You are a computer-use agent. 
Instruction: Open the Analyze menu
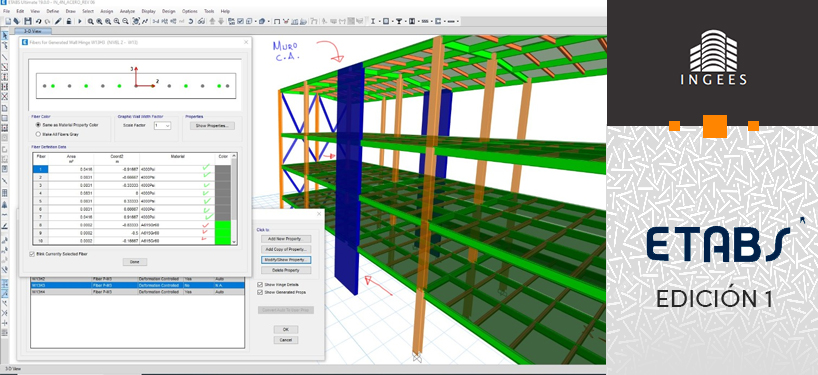click(x=127, y=11)
